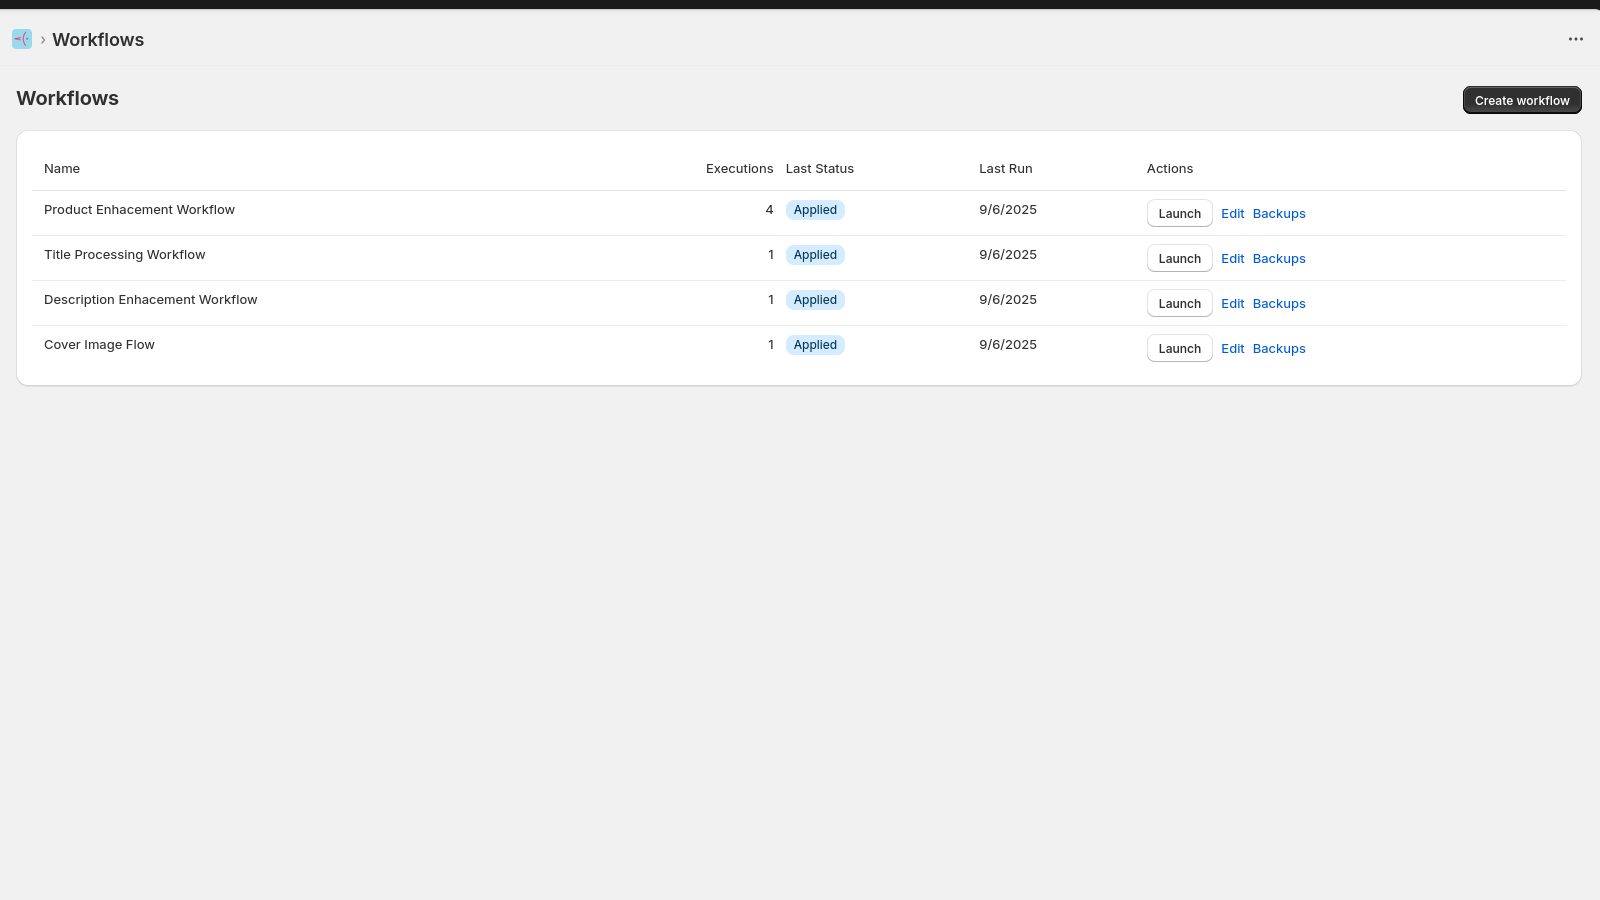Open Backups for Product Enhacement Workflow
Viewport: 1600px width, 900px height.
tap(1279, 213)
